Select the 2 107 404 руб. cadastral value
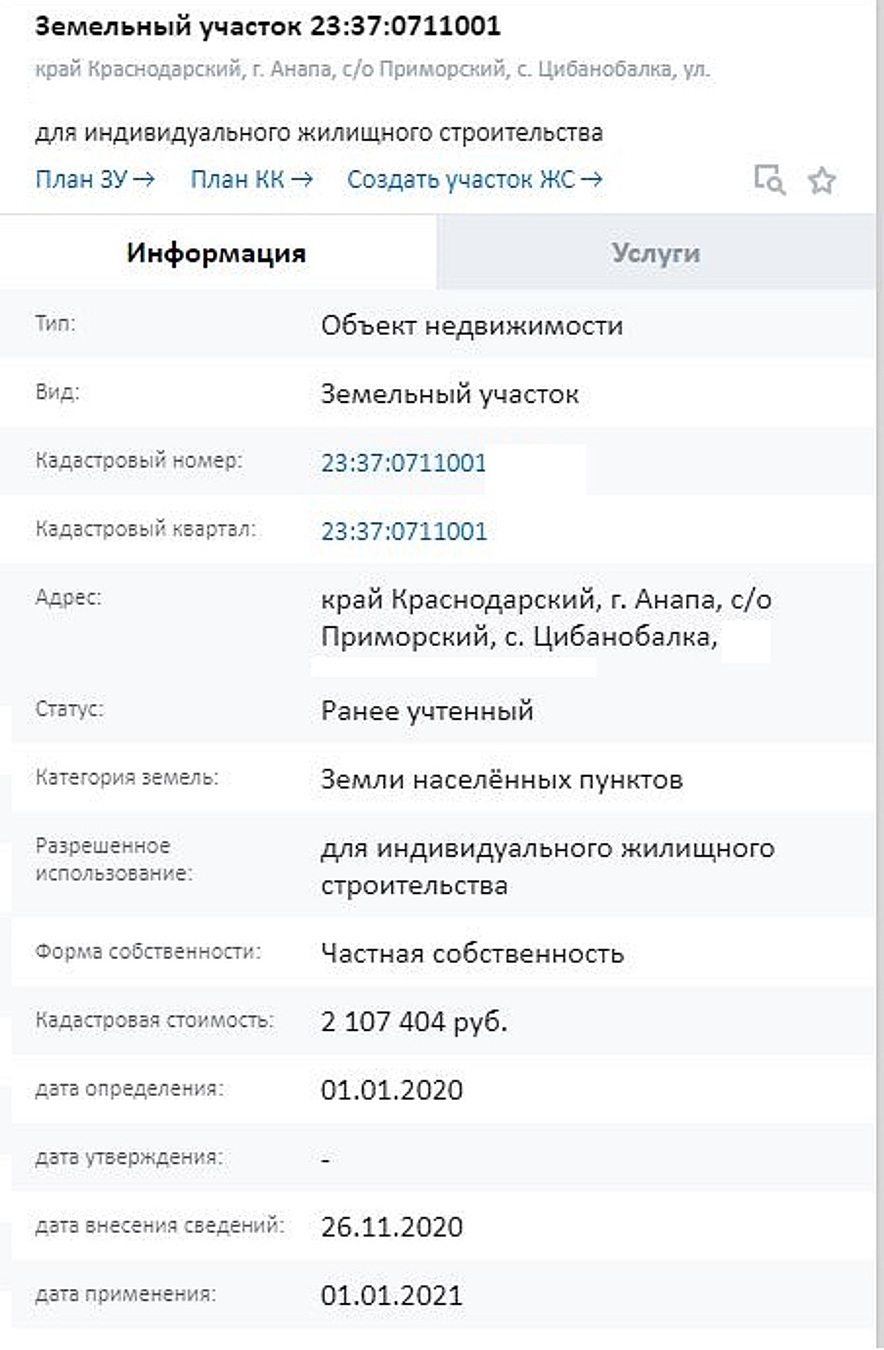884x1350 pixels. point(415,1022)
